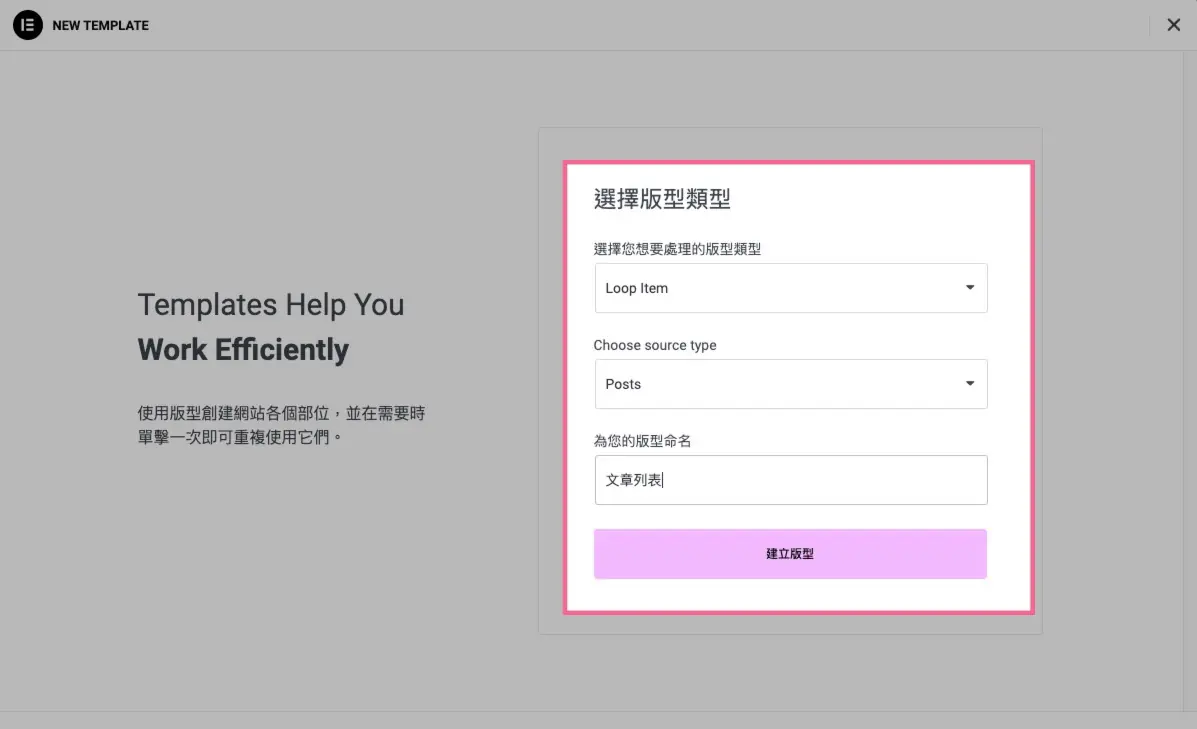Click the 選擇版型類型 heading

662,199
